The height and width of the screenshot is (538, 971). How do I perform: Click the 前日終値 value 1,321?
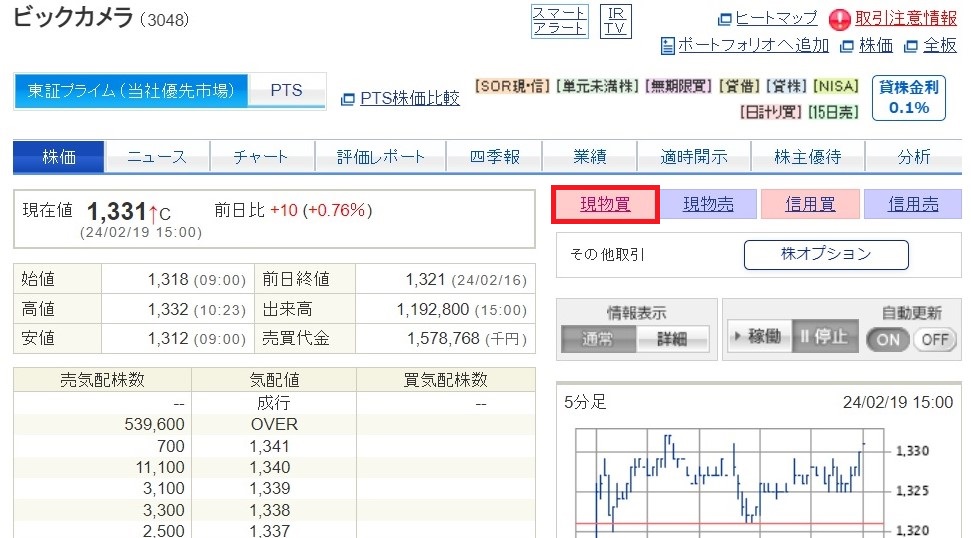[x=425, y=279]
